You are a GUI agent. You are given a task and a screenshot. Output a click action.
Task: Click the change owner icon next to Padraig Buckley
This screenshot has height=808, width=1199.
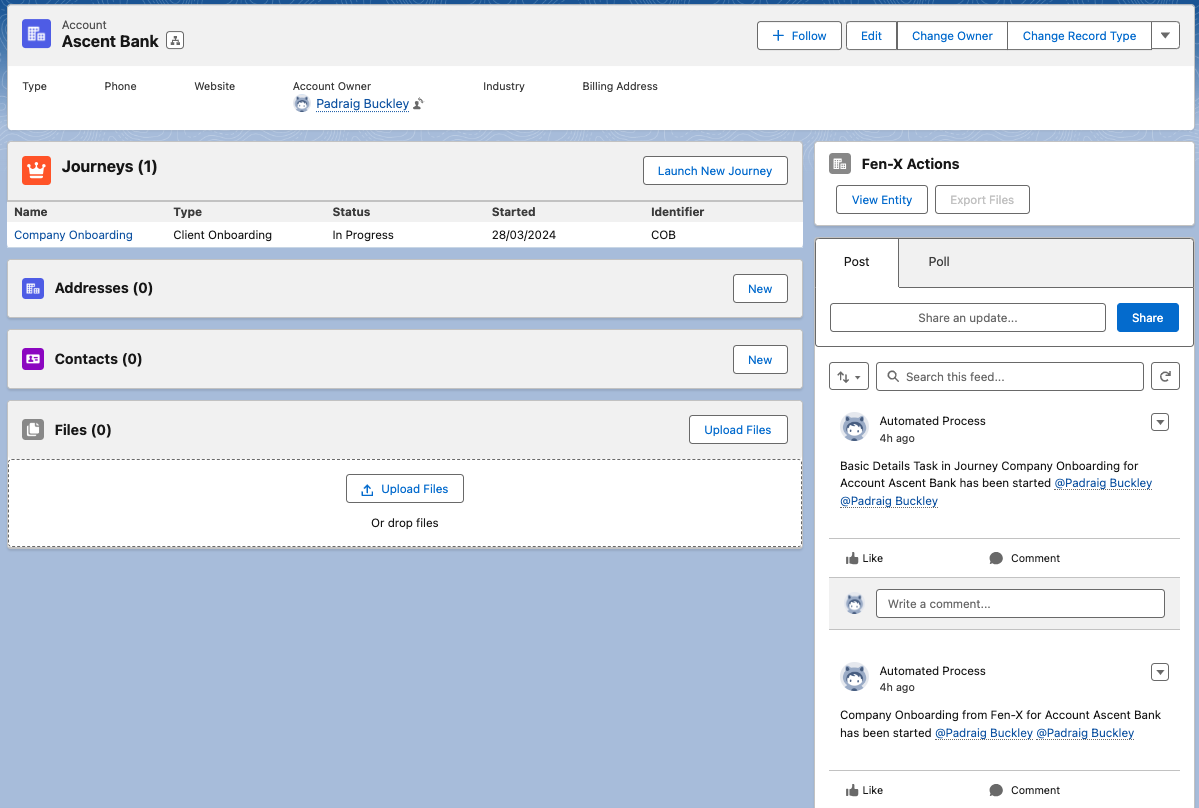click(418, 103)
